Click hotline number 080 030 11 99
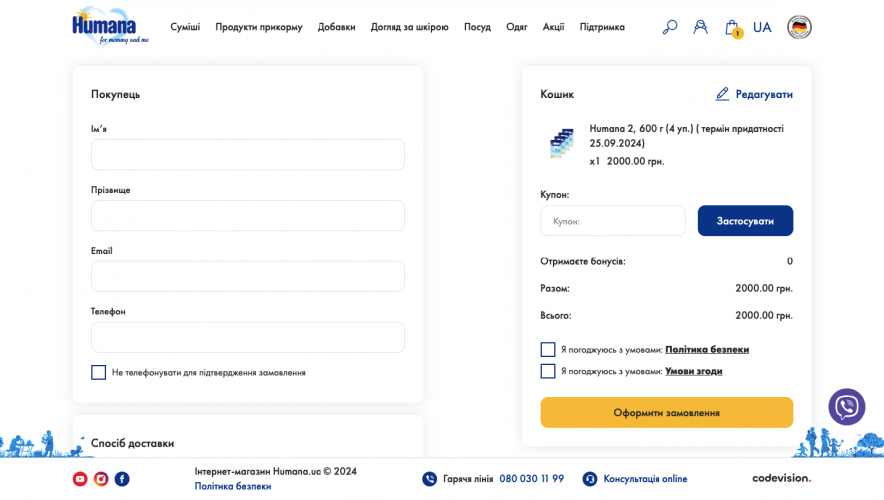Viewport: 884px width, 500px height. (532, 479)
